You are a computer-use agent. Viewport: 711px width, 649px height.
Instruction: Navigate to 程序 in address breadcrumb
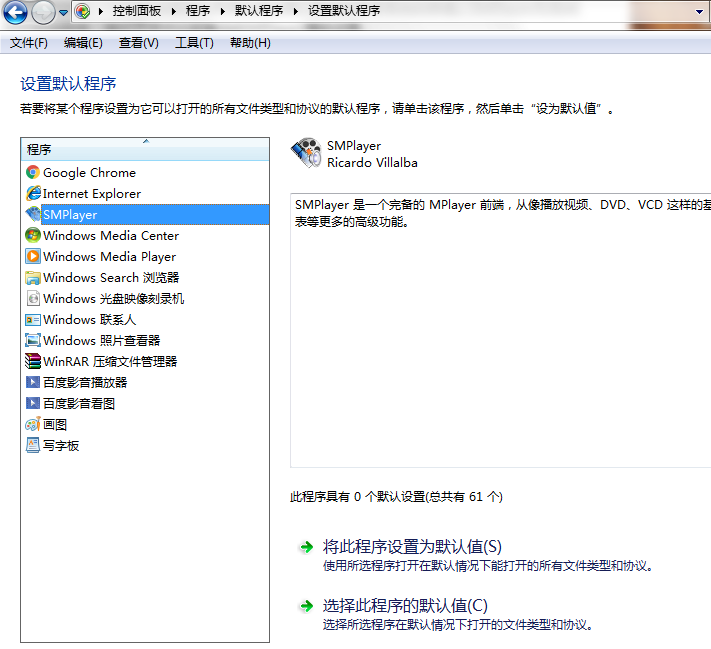[x=198, y=11]
